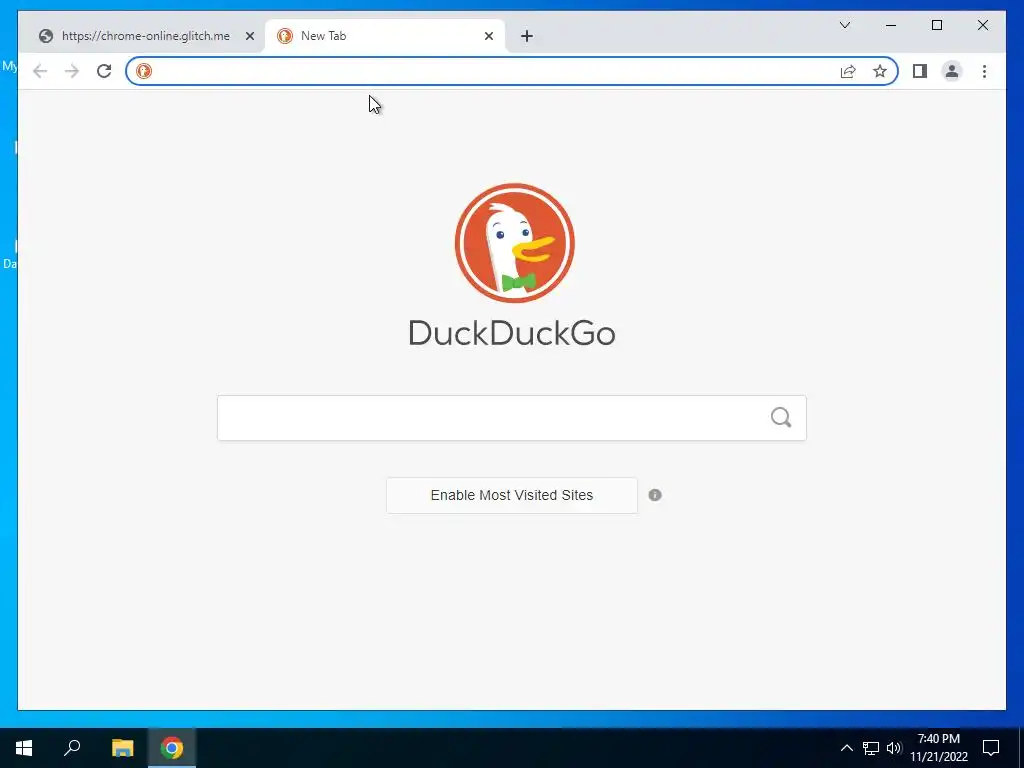
Task: Open File Explorer from the taskbar
Action: click(x=122, y=748)
